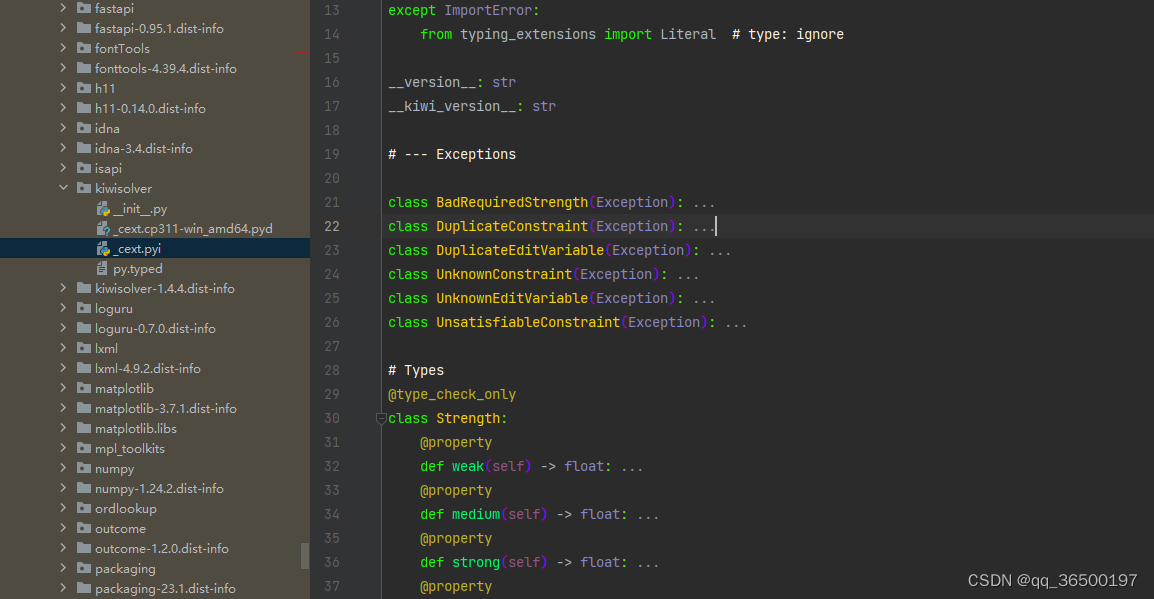This screenshot has height=599, width=1154.
Task: Click the idna folder icon
Action: (84, 128)
